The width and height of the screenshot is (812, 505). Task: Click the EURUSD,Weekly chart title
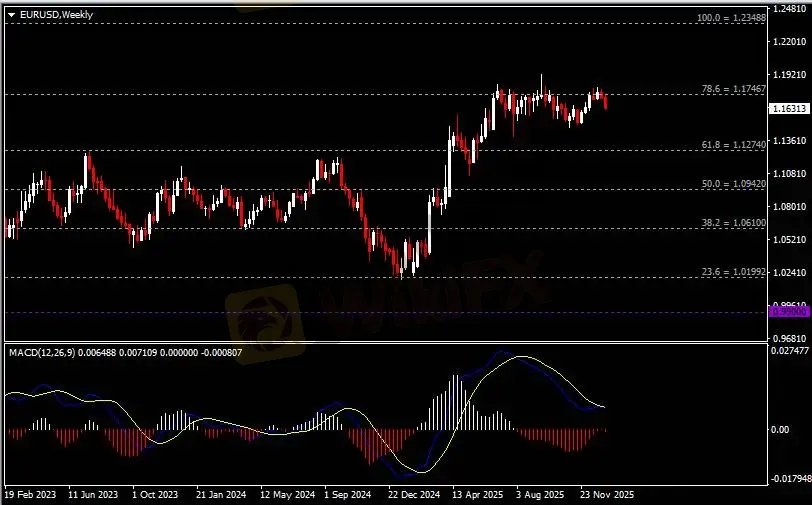[x=50, y=13]
